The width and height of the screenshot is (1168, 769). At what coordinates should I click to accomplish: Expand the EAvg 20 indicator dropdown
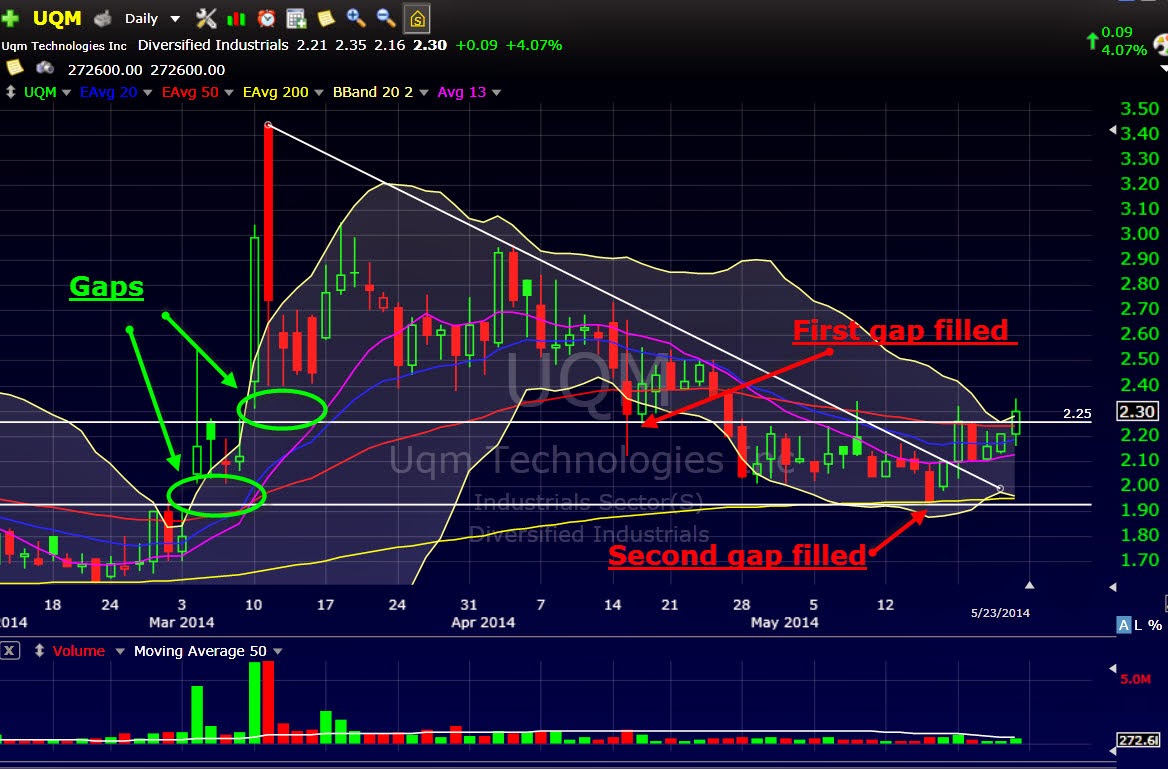(x=147, y=92)
